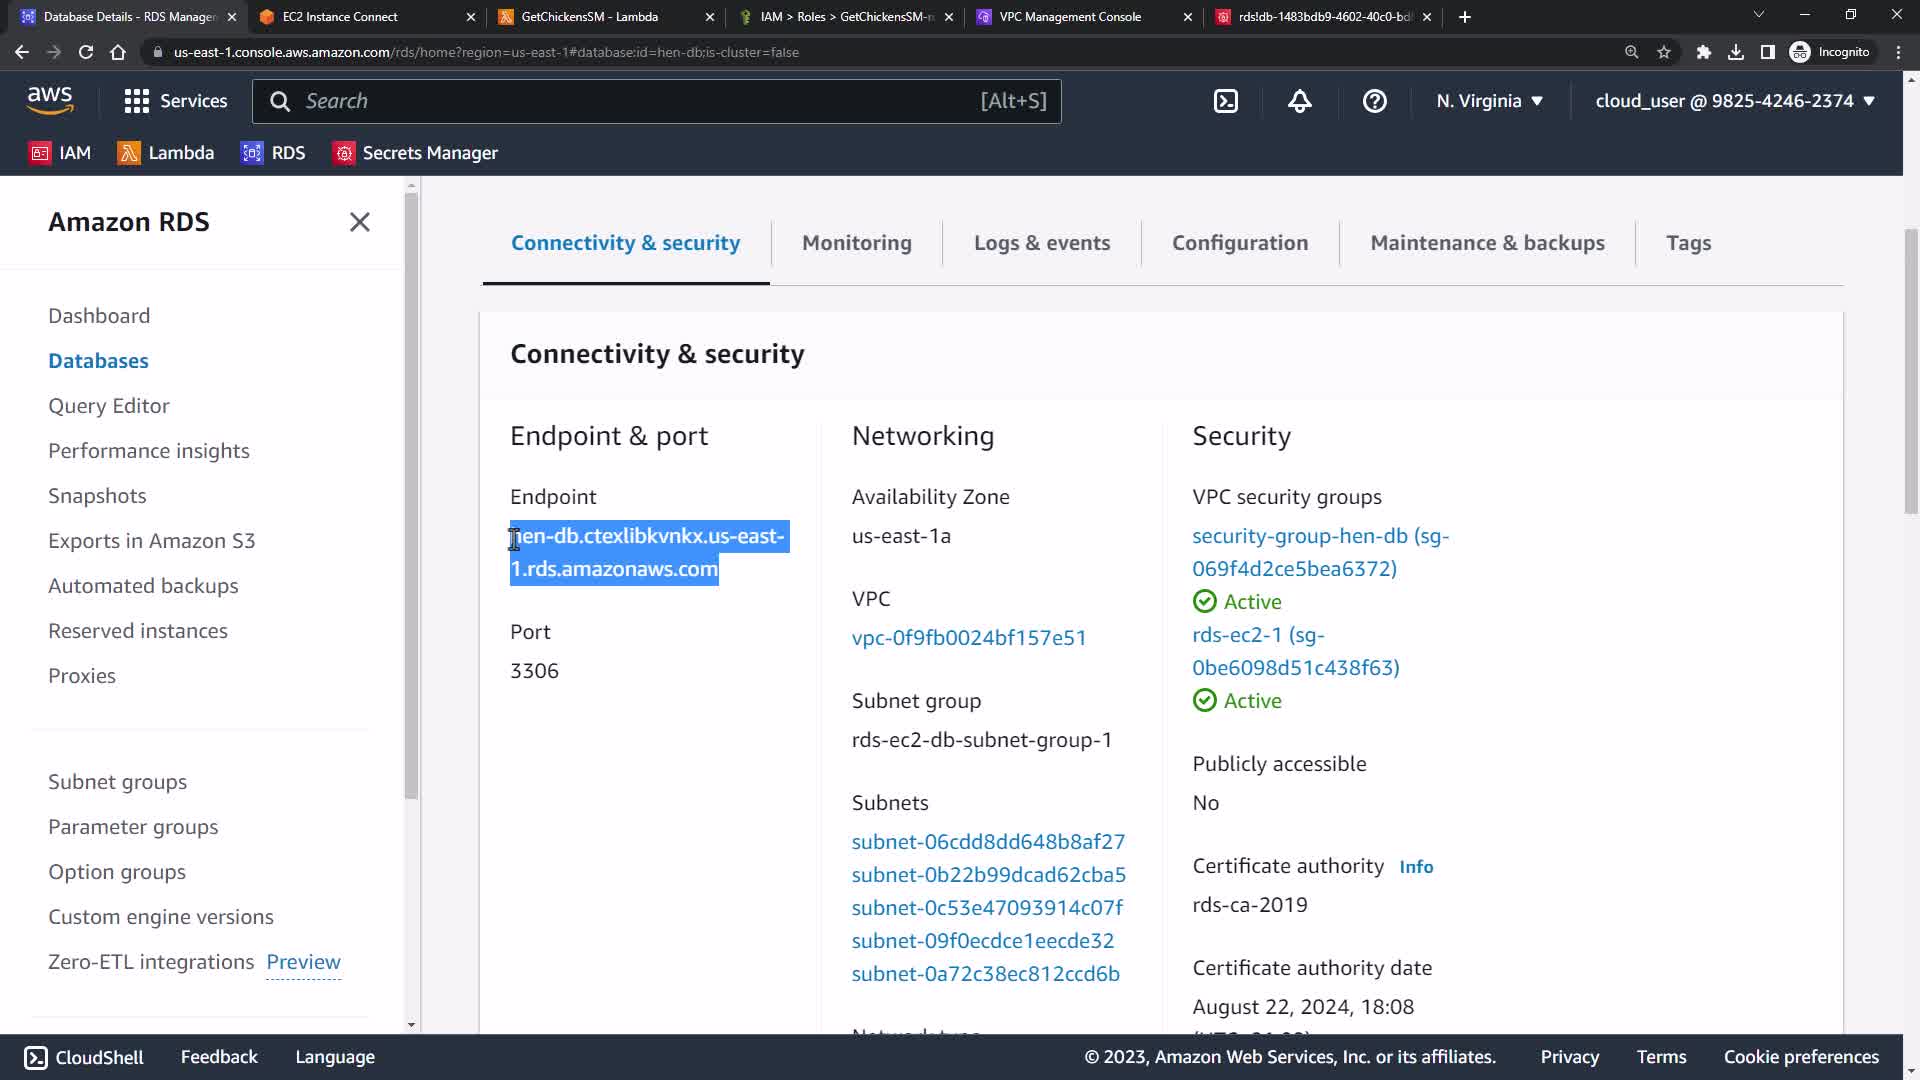
Task: Open the vpc-0f9fb0024bf157e51 link
Action: click(x=968, y=638)
